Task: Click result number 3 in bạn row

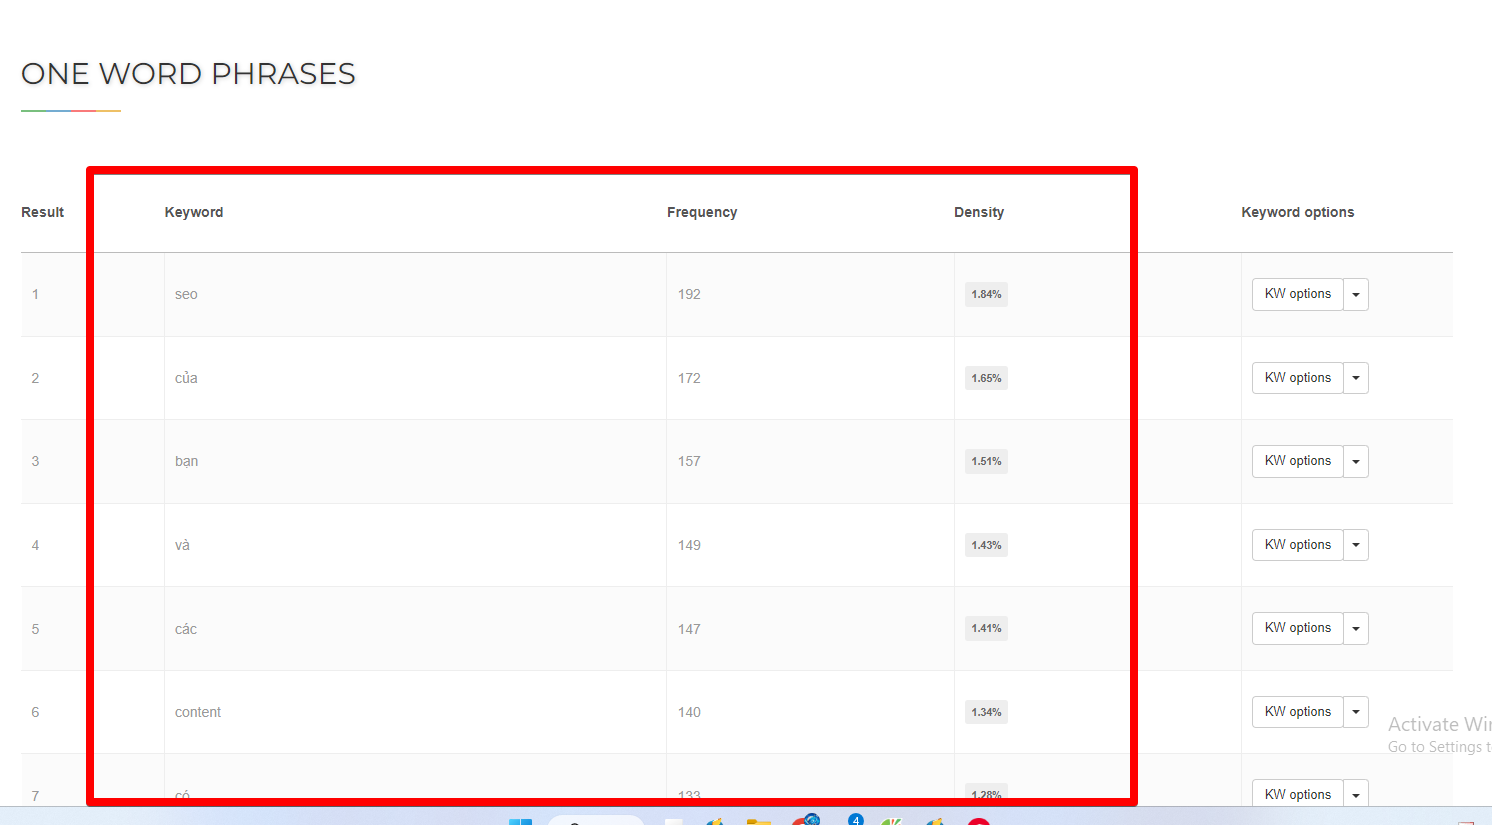Action: tap(35, 461)
